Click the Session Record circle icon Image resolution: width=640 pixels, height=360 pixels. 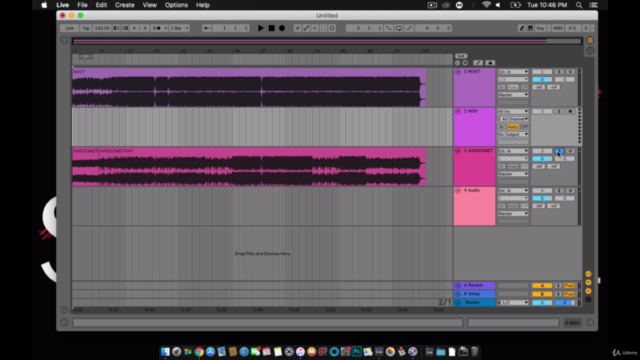click(x=332, y=28)
